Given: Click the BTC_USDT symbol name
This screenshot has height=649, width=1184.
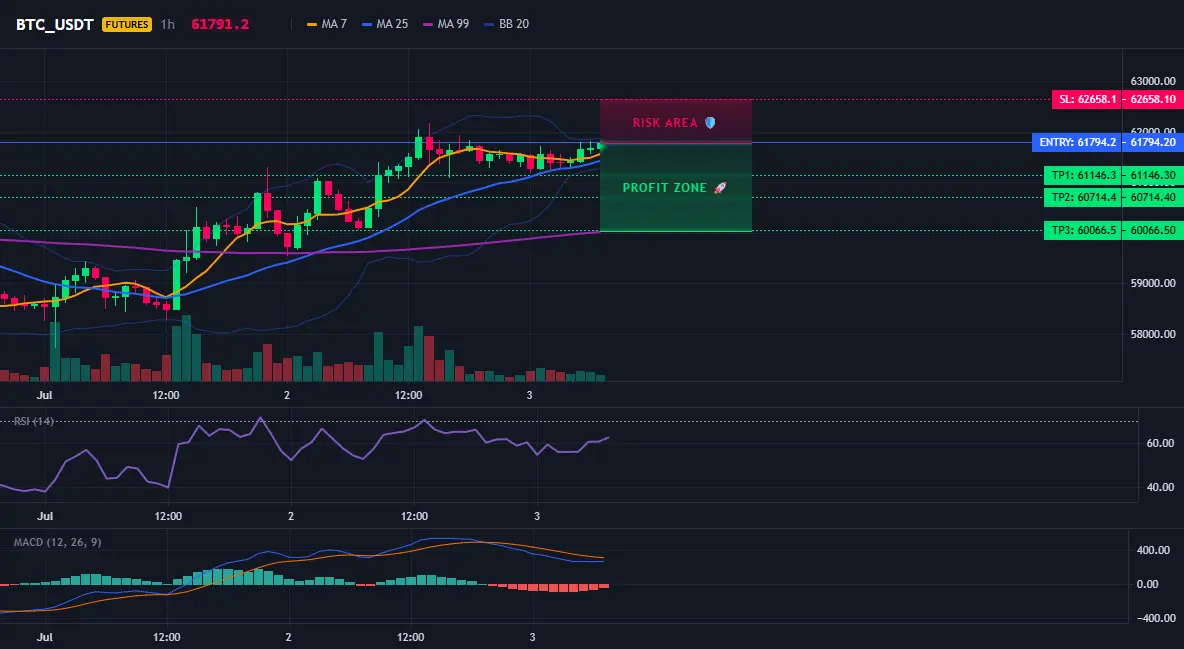Looking at the screenshot, I should click(x=54, y=24).
